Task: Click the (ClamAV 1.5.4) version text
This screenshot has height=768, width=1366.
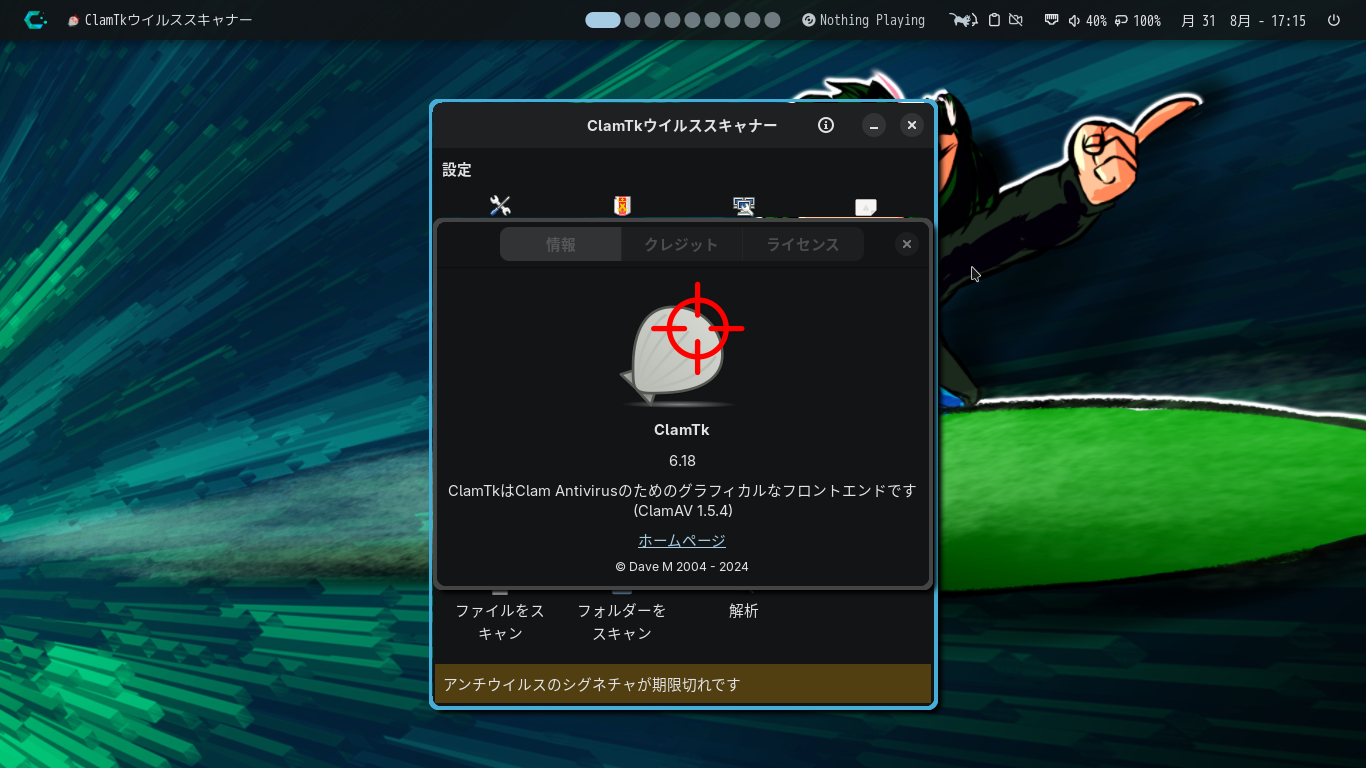Action: 683,510
